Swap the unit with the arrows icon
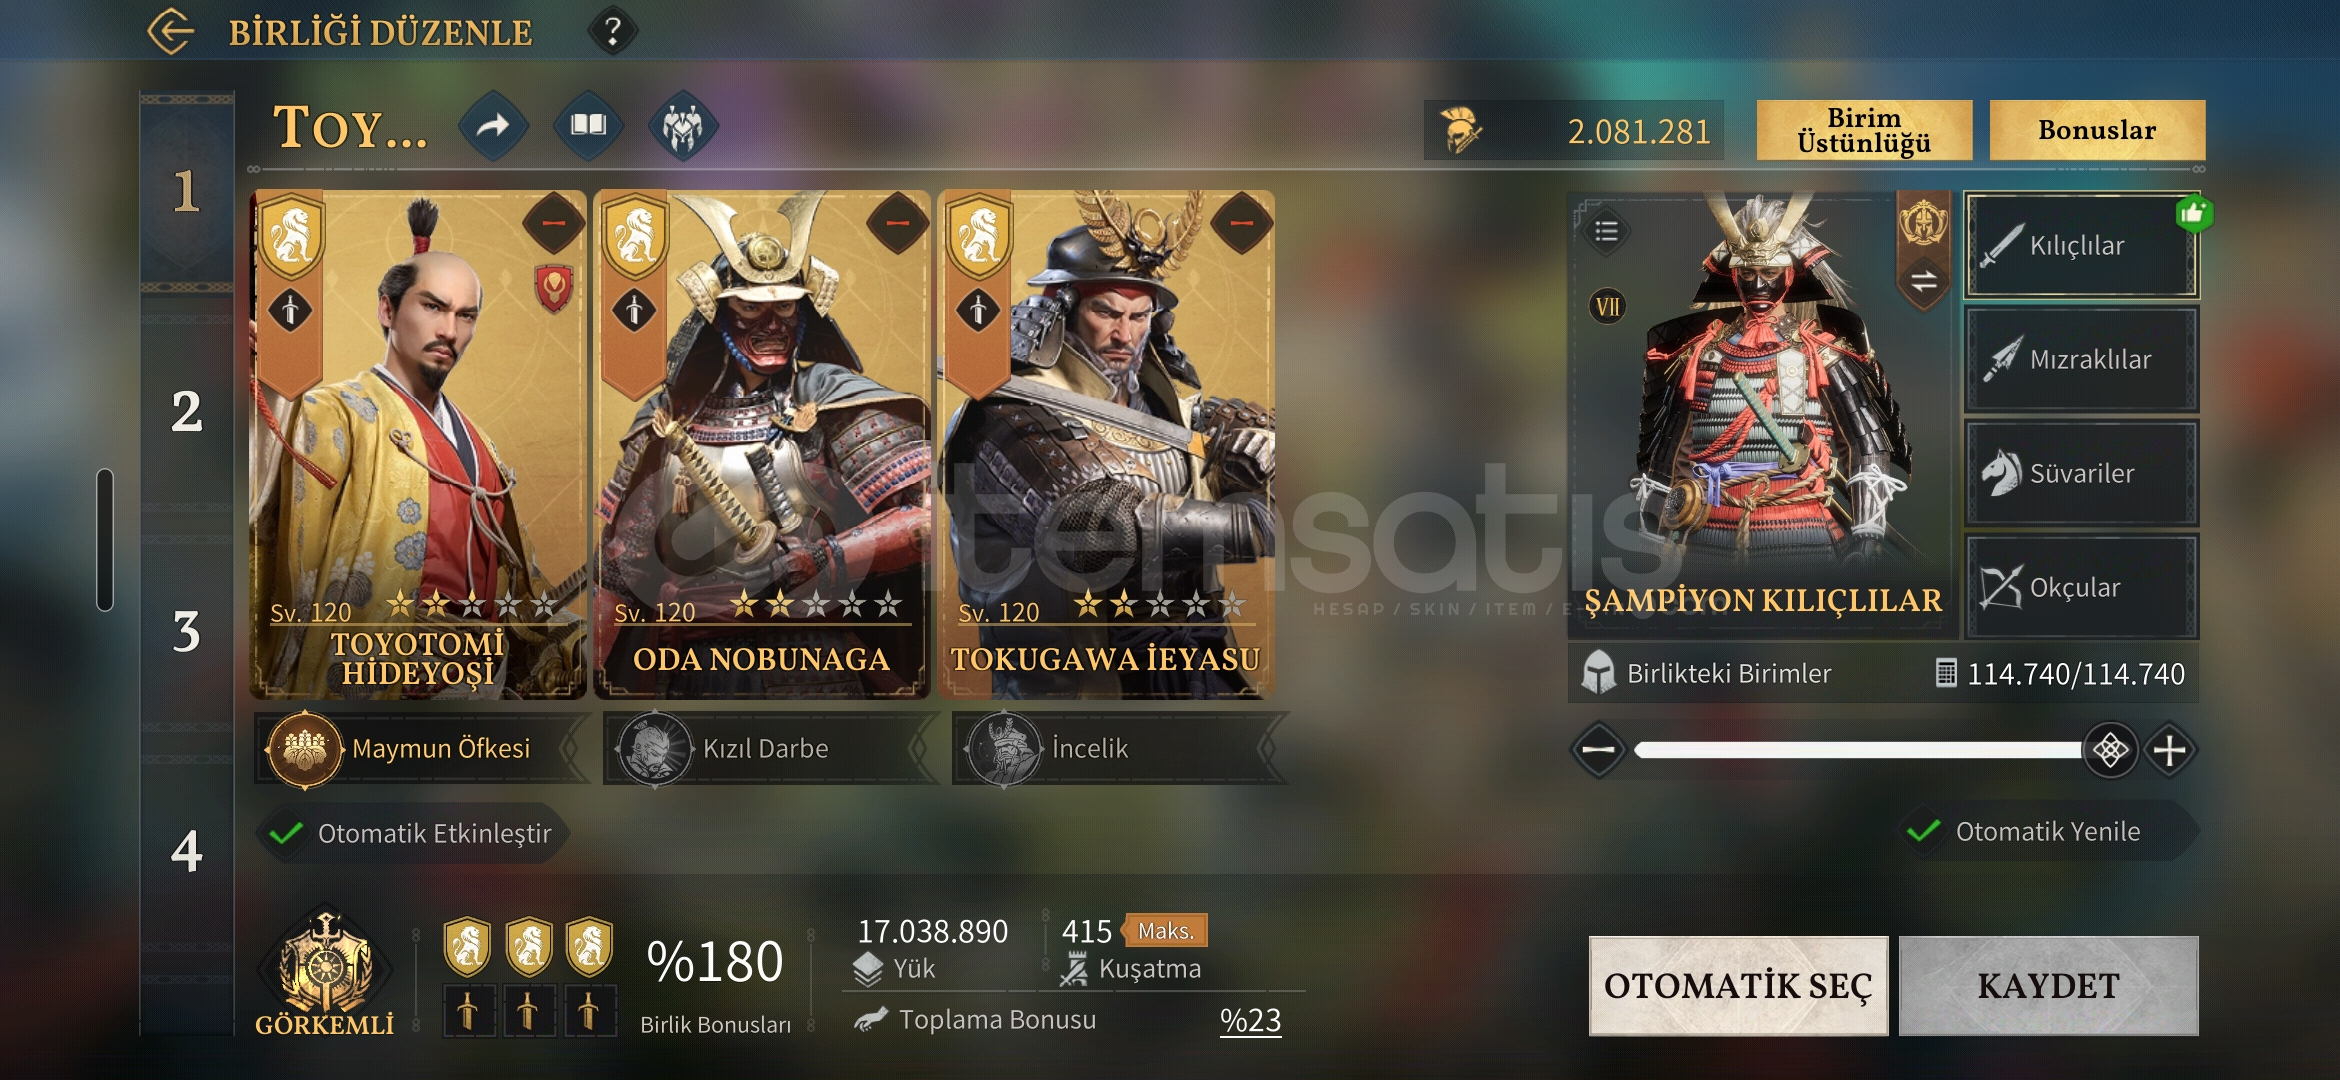This screenshot has height=1080, width=2340. click(x=1923, y=282)
